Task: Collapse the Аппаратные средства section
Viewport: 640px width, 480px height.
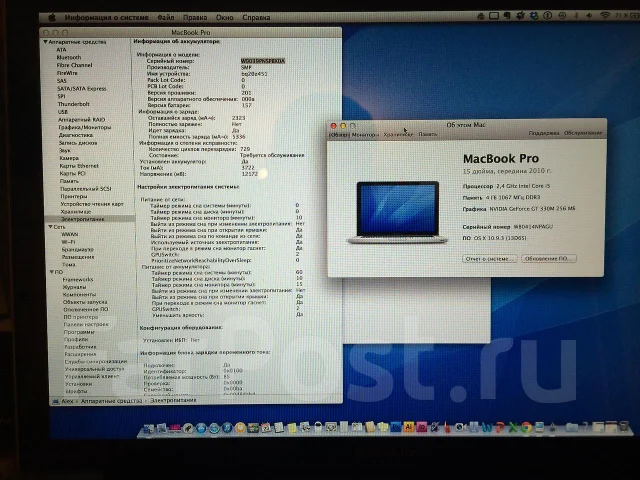Action: 45,42
